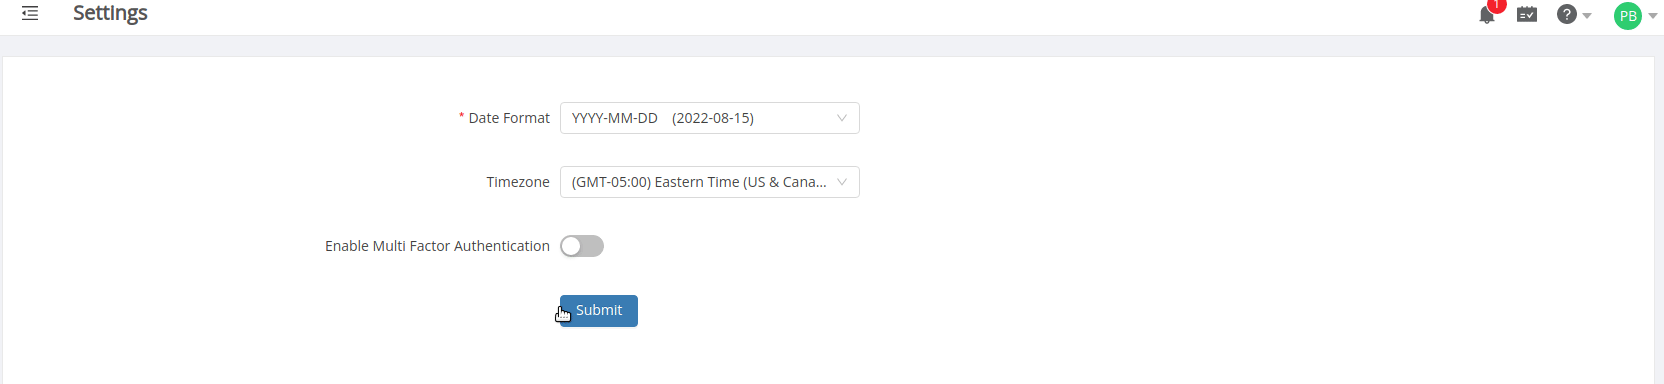
Task: Click the Enable Multi Factor Authentication label
Action: [437, 246]
